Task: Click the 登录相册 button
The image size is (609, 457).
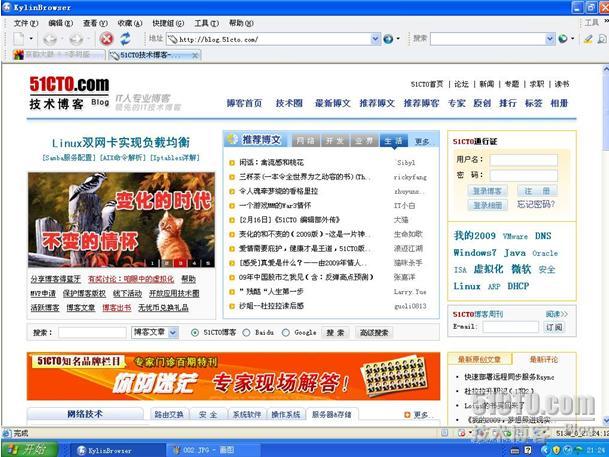Action: tap(487, 205)
